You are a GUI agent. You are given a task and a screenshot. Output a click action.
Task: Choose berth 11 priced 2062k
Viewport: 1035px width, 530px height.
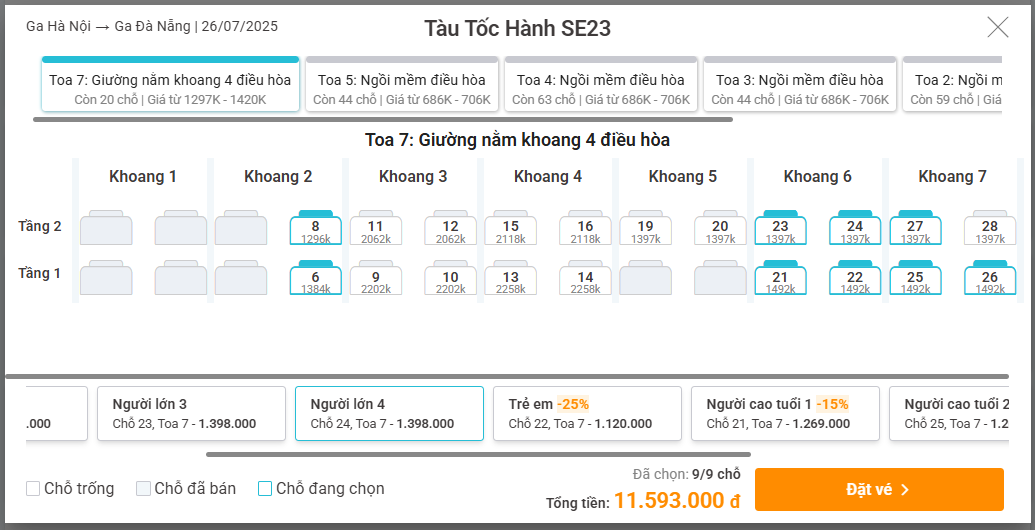click(x=375, y=228)
